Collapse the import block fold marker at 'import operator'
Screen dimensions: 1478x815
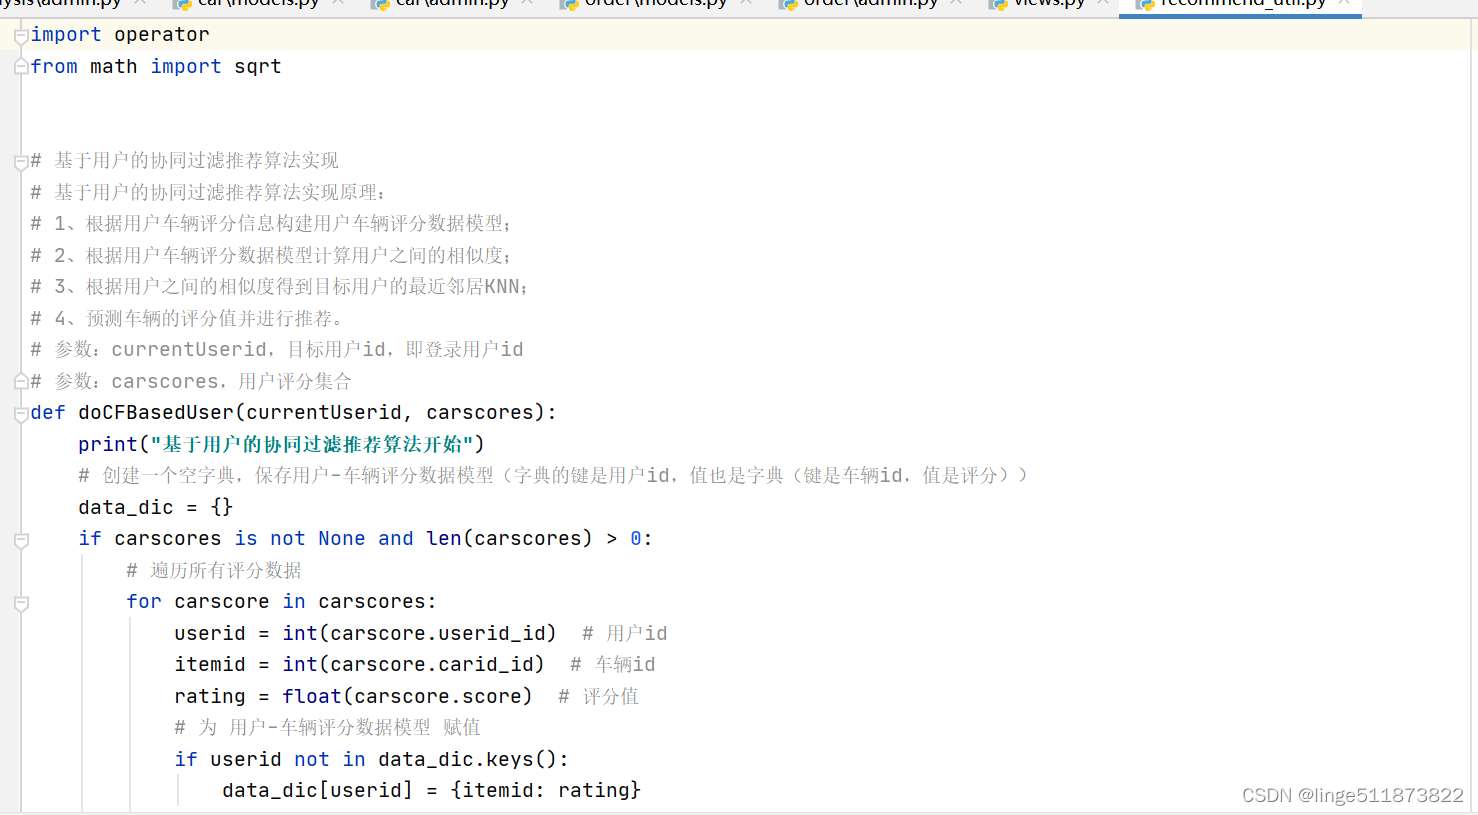[x=21, y=36]
